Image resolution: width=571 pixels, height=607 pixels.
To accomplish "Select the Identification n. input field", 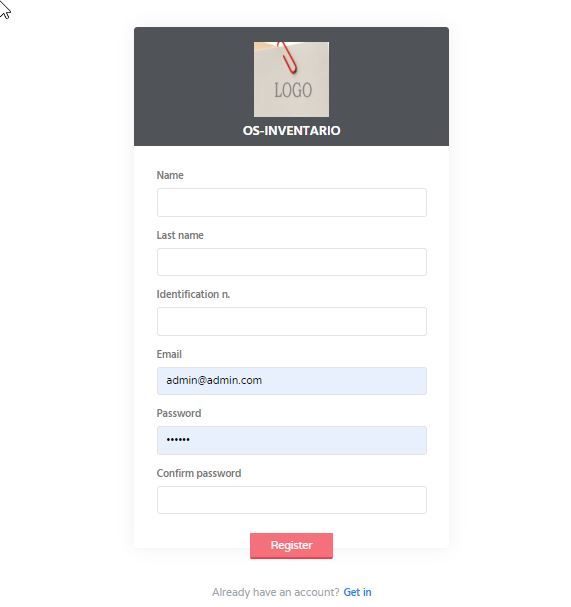I will pyautogui.click(x=292, y=321).
